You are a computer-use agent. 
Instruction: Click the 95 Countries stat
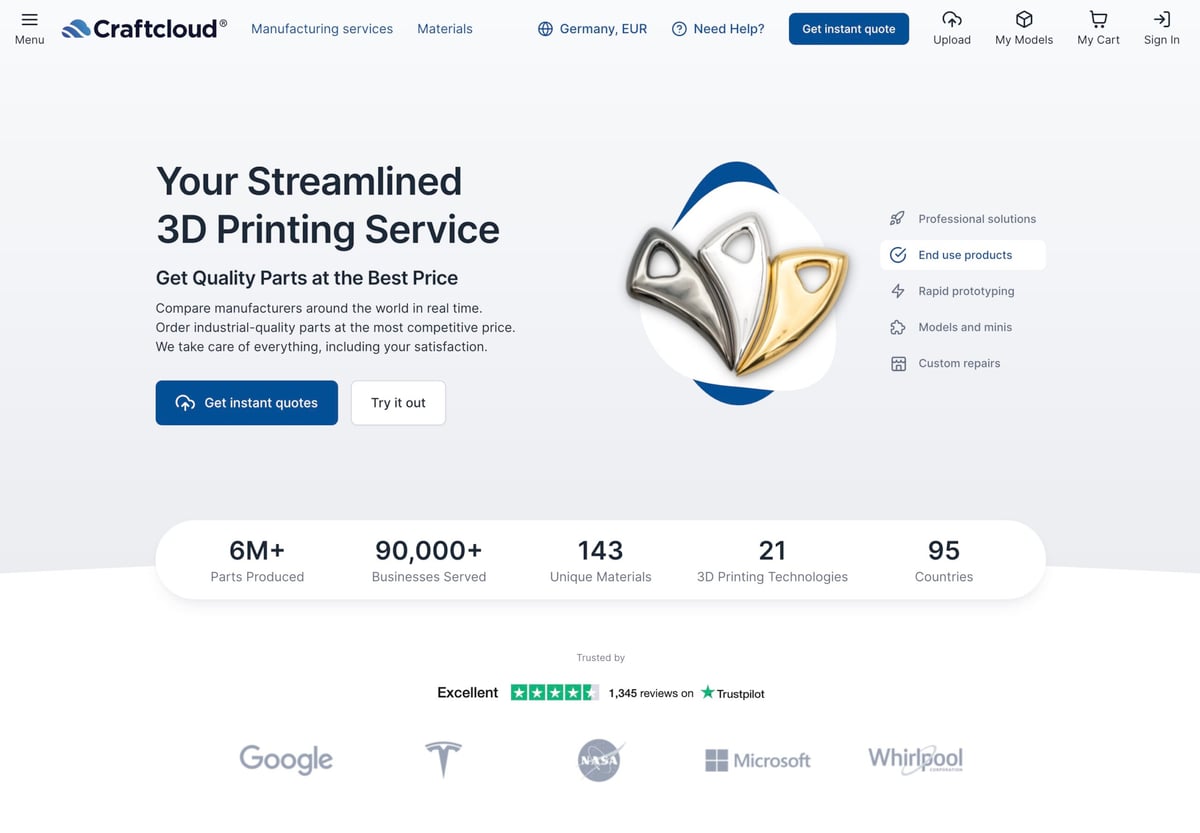(944, 560)
